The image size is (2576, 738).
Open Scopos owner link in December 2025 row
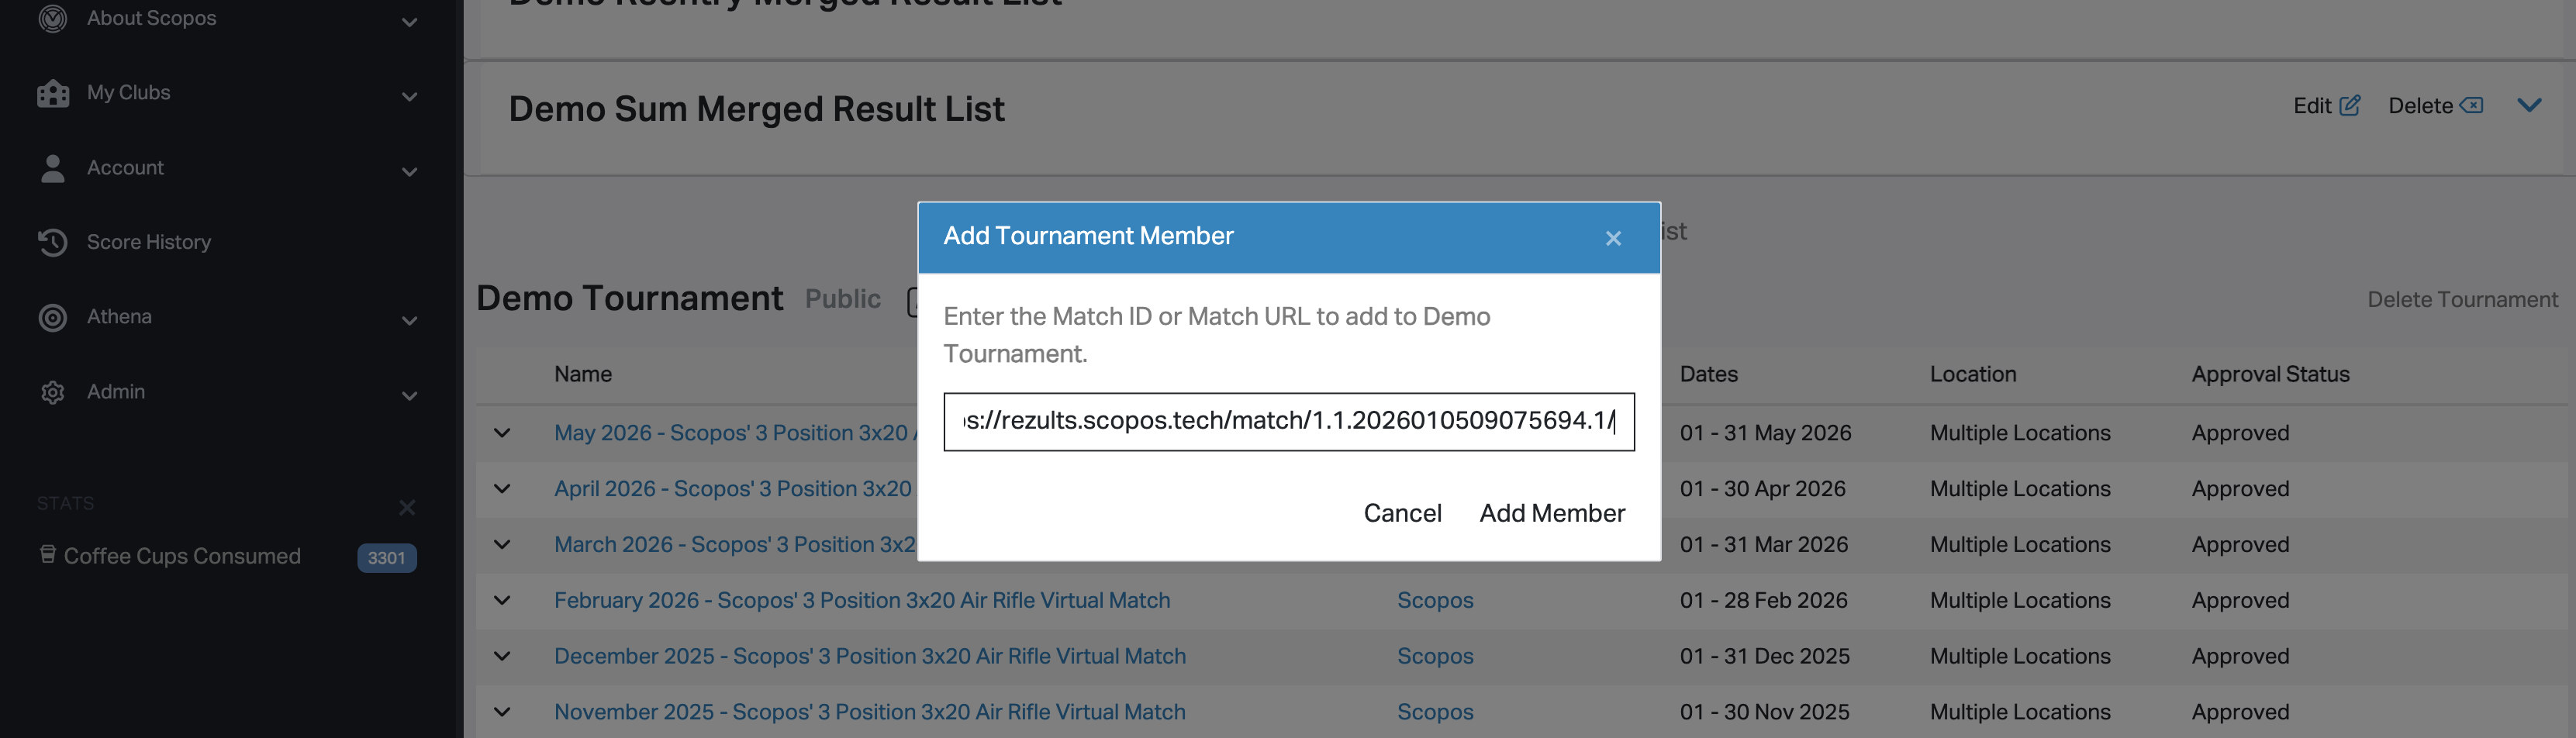[1435, 656]
